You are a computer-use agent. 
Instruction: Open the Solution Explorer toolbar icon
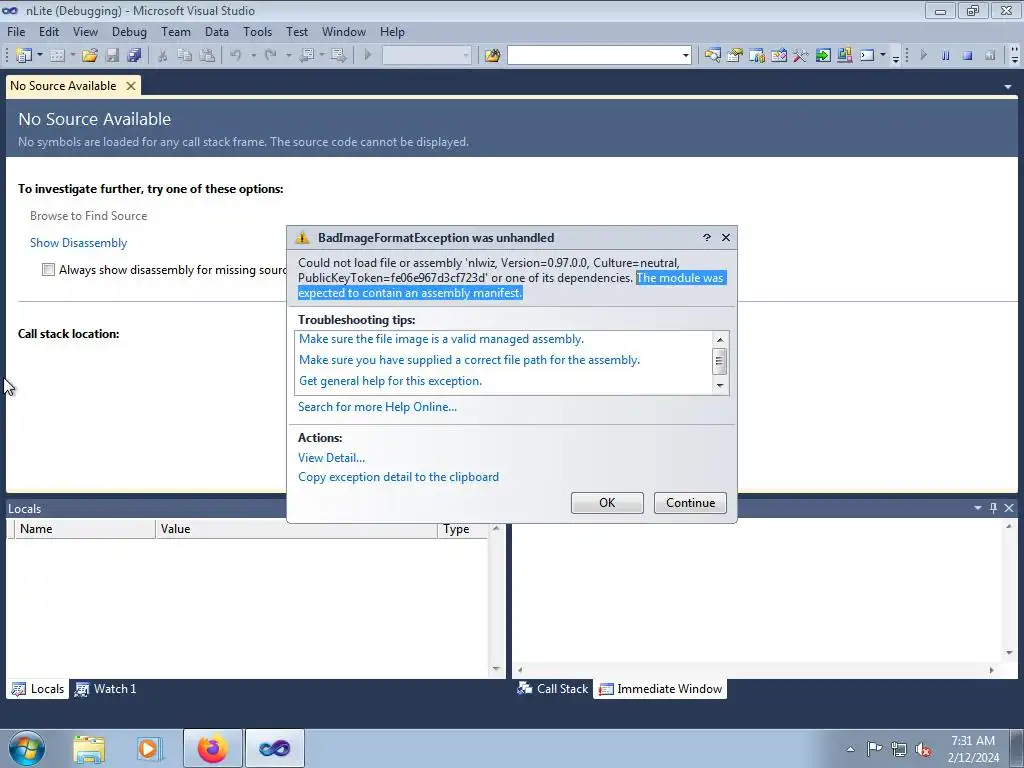[712, 56]
